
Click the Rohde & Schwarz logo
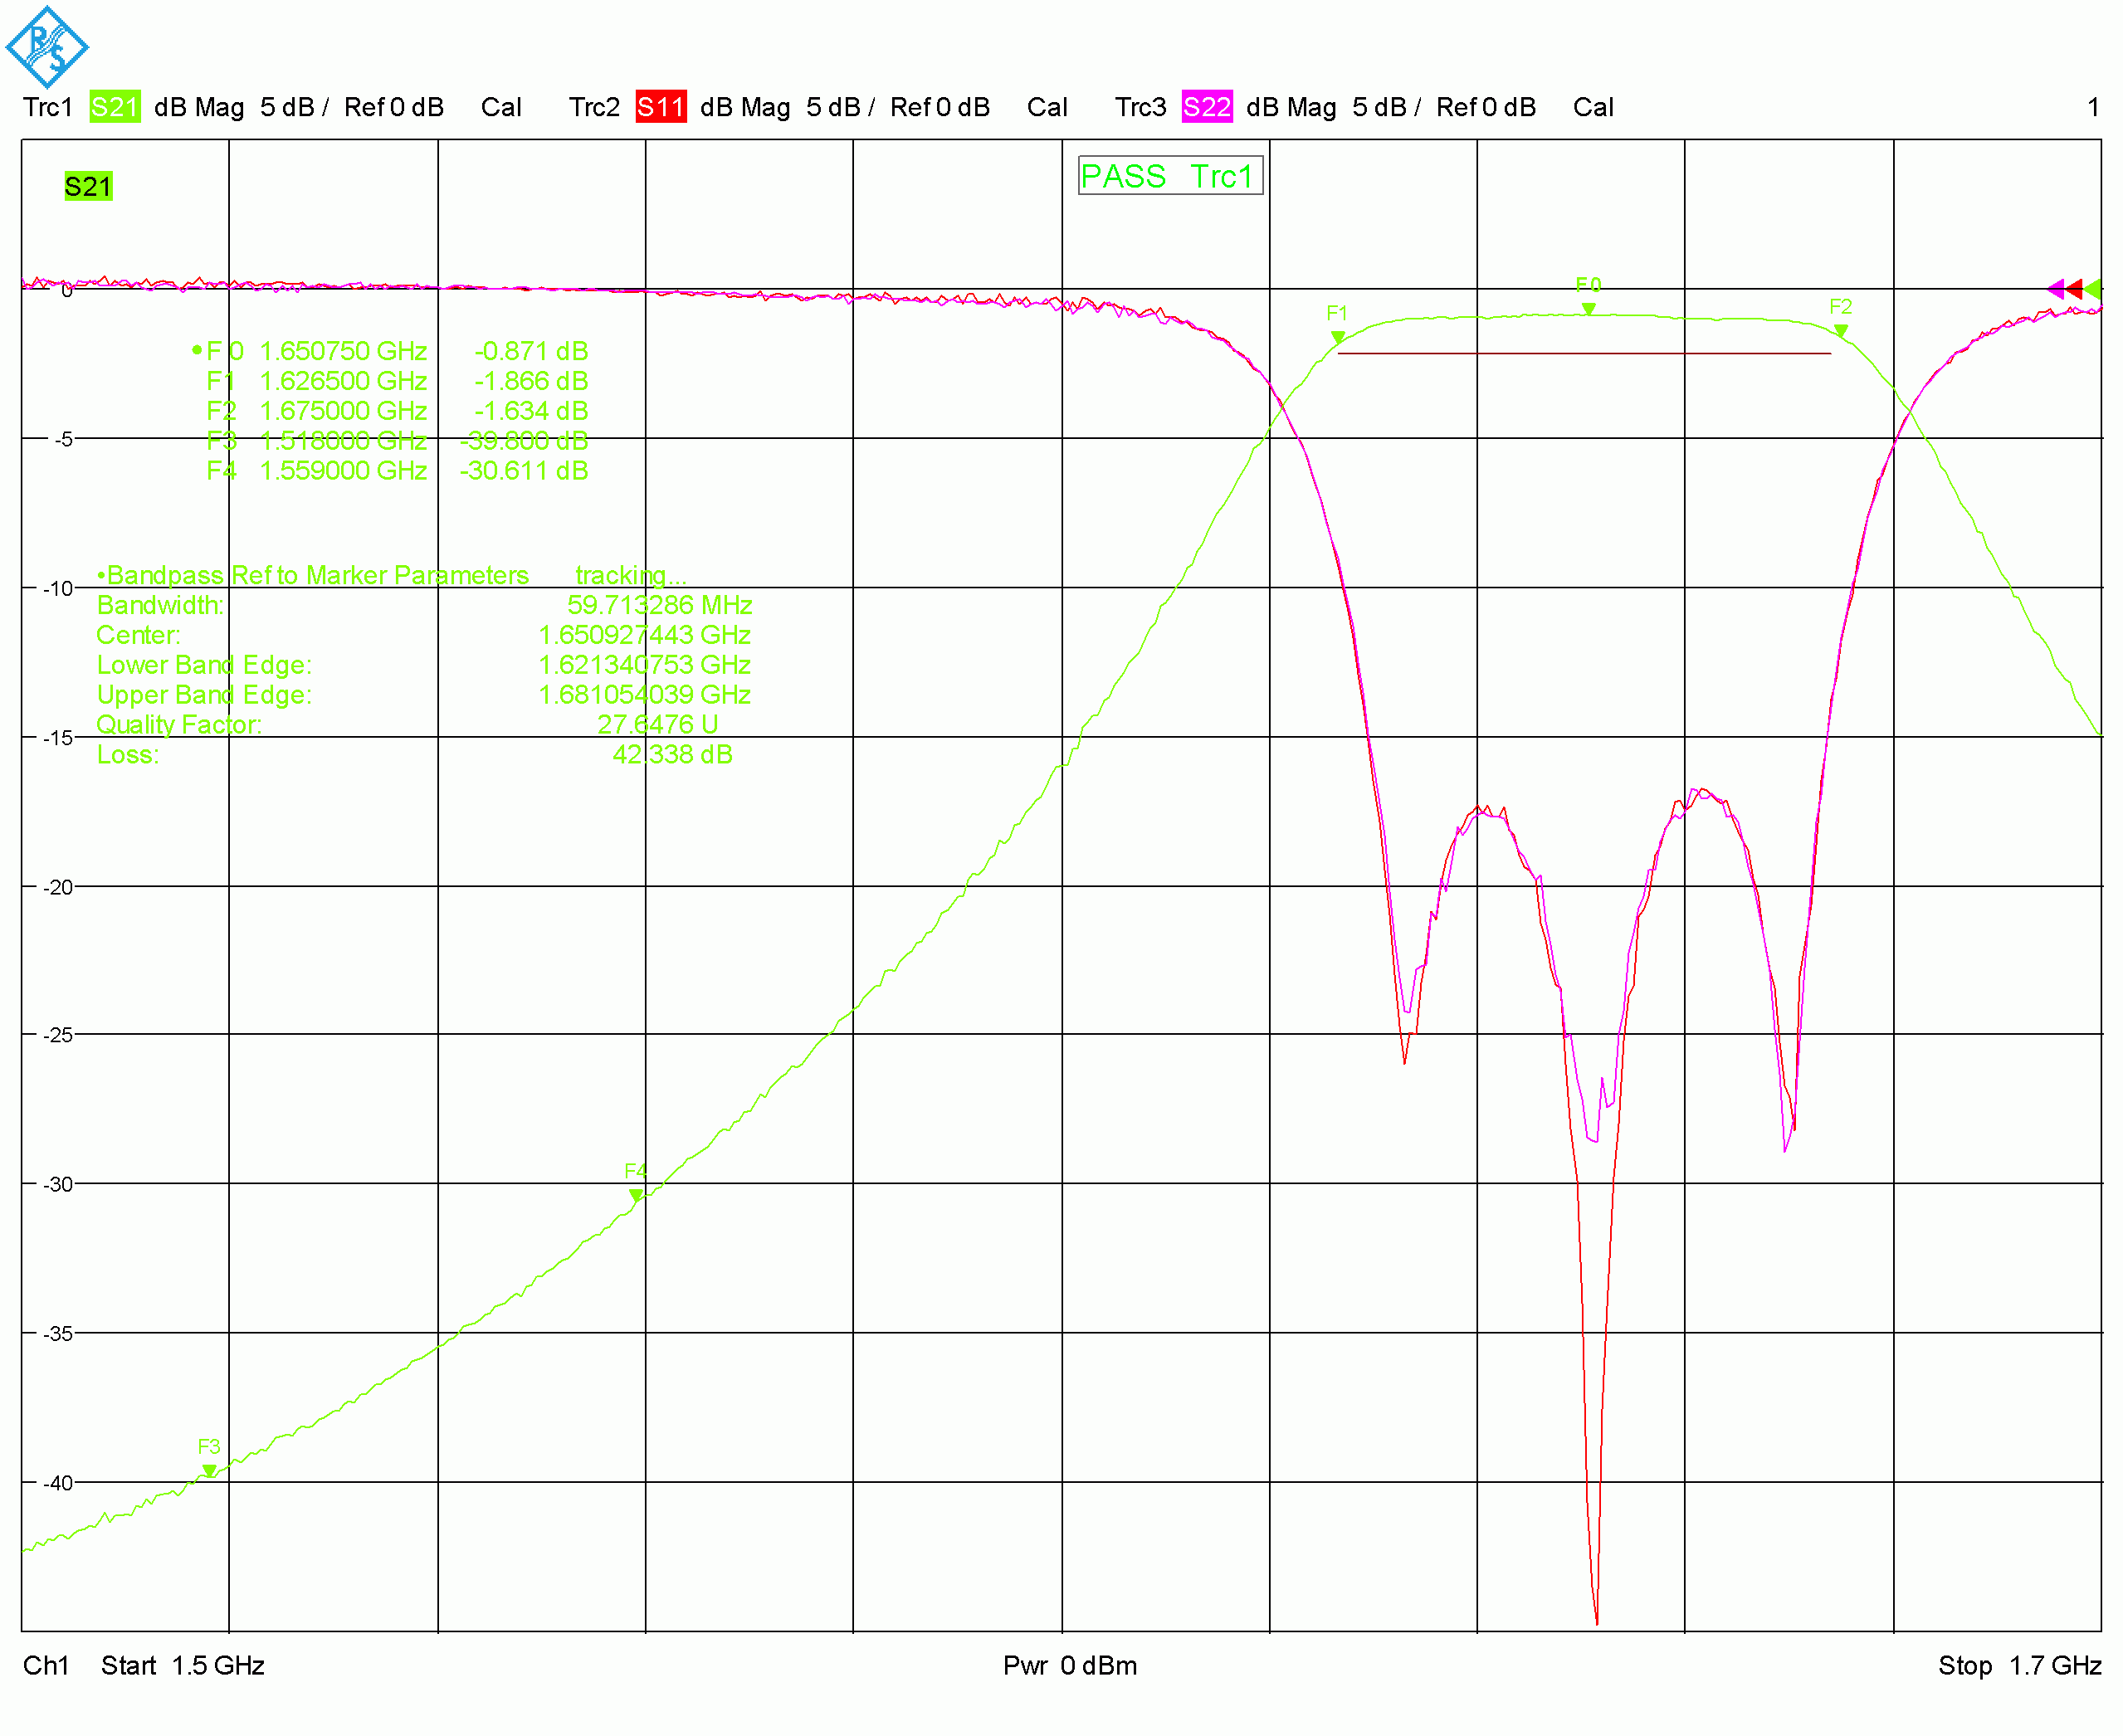[x=47, y=47]
